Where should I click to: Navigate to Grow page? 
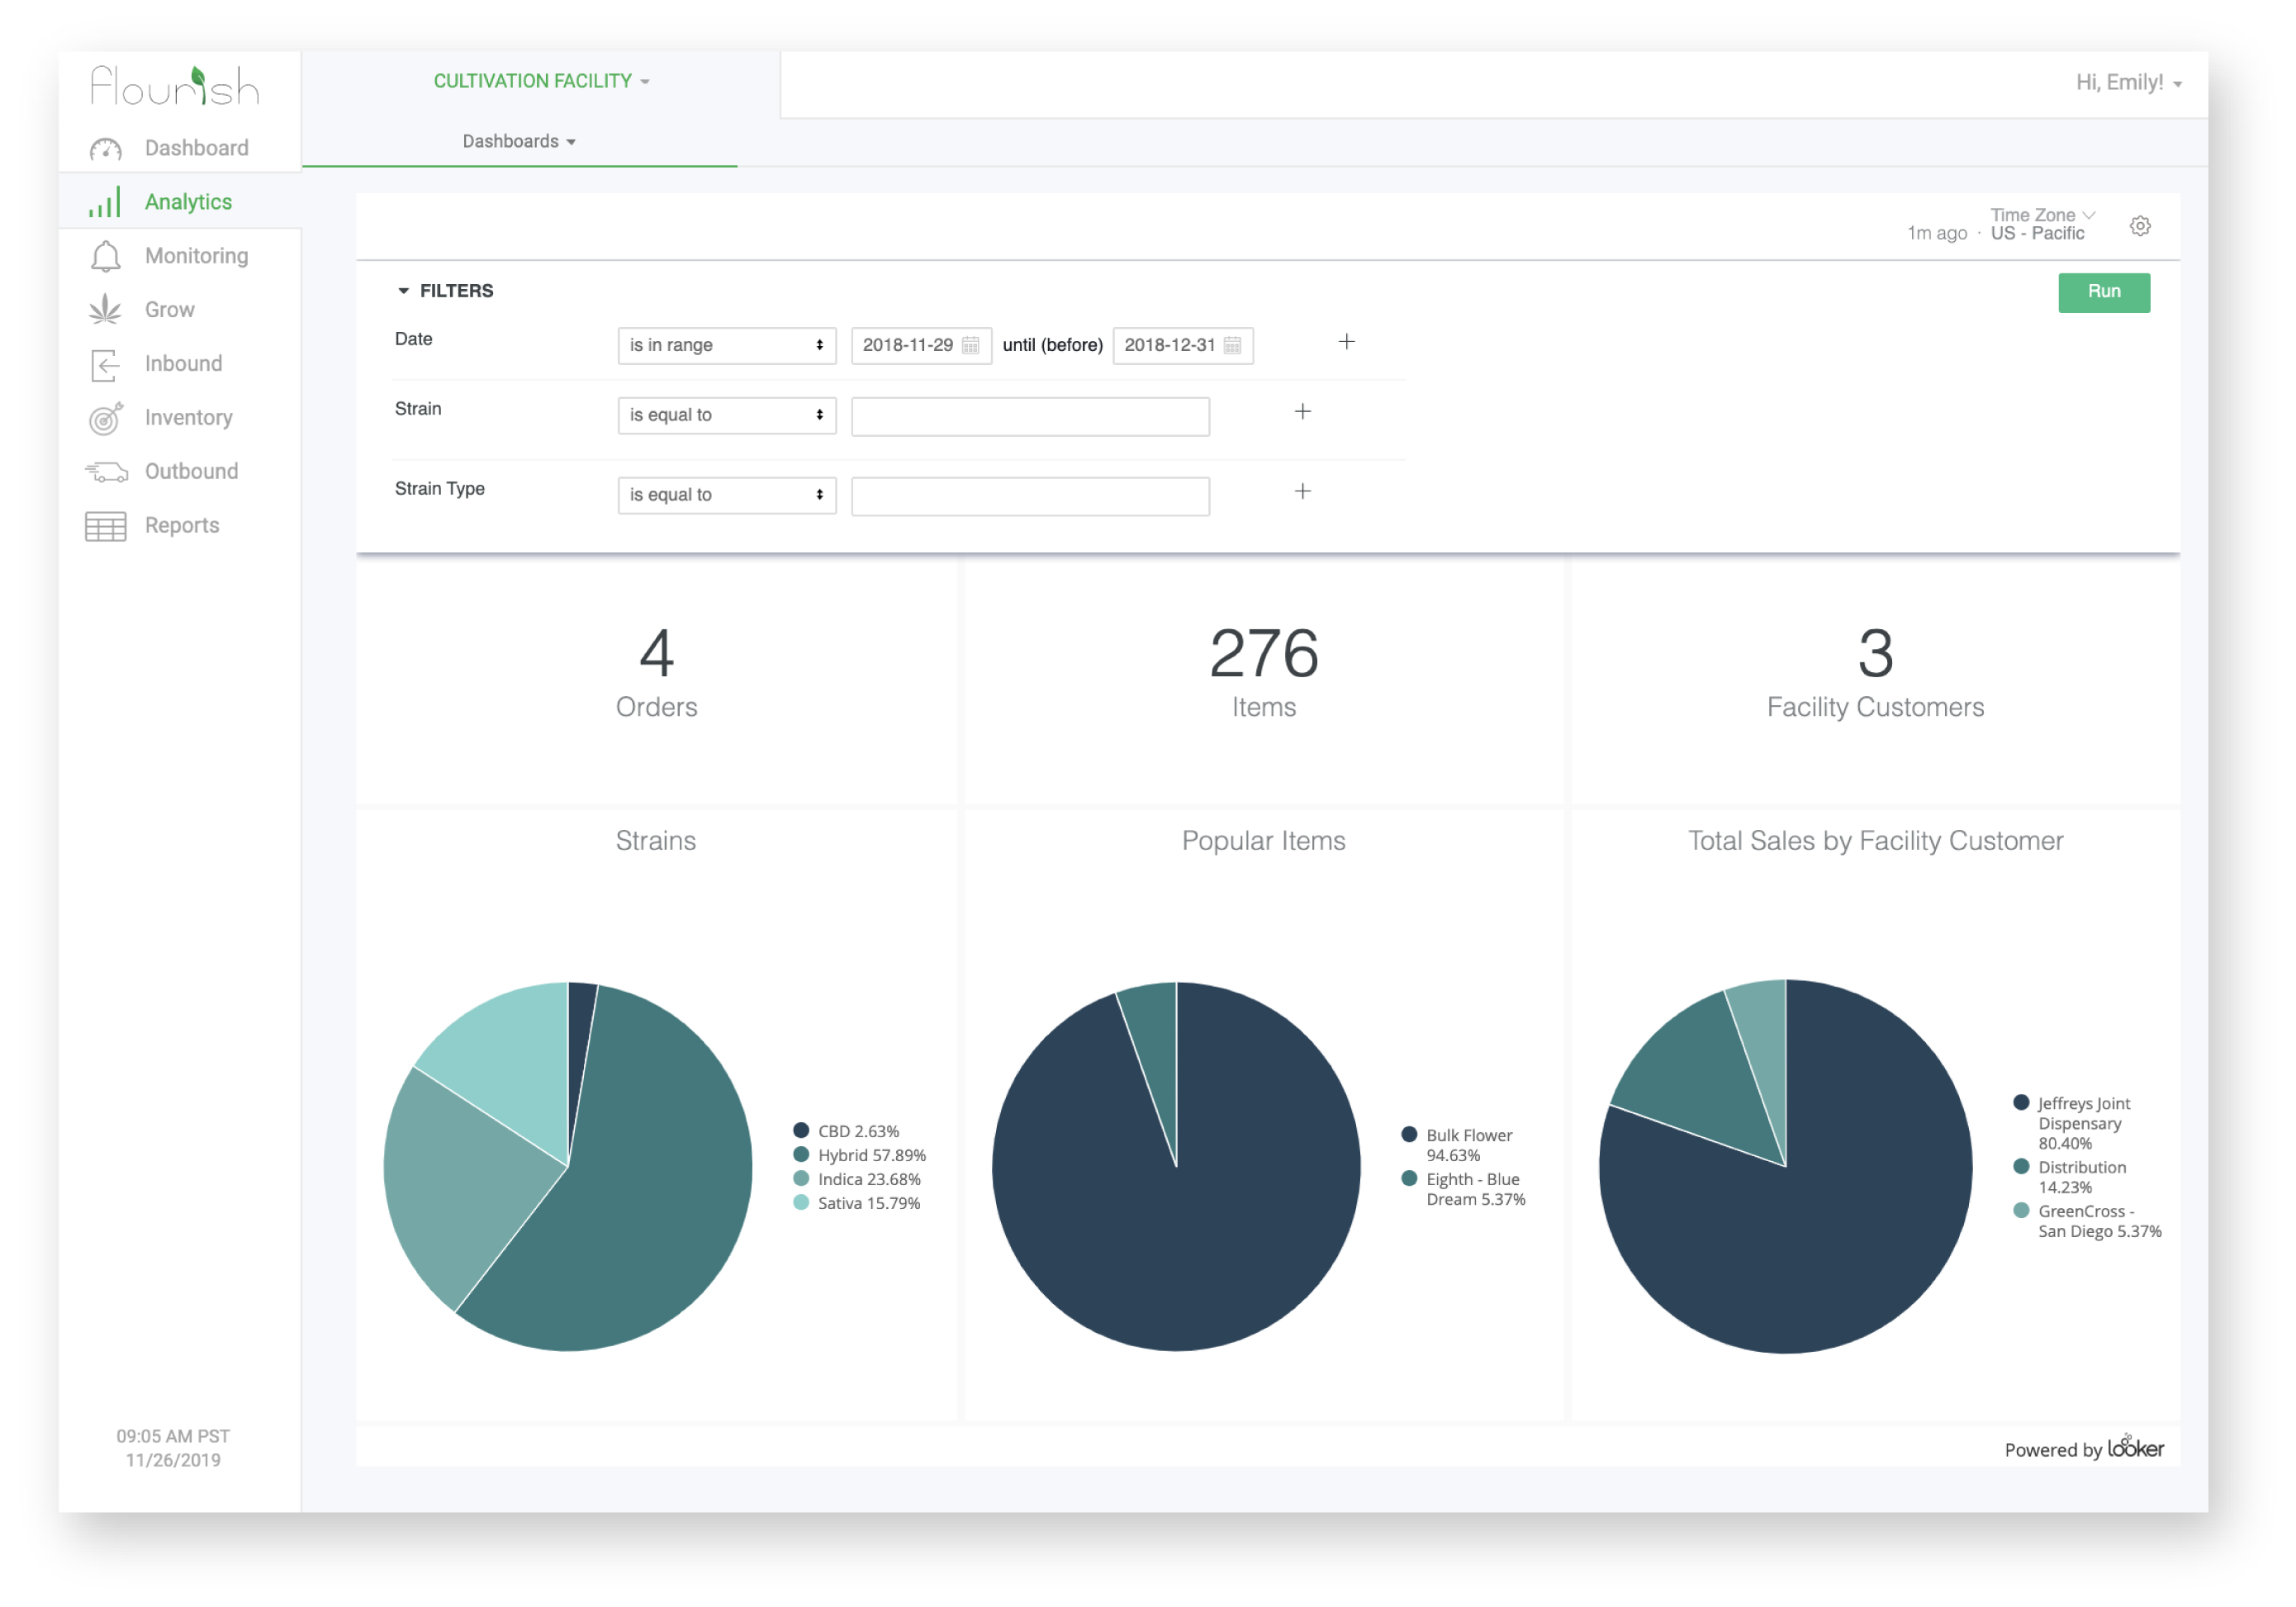pos(180,310)
